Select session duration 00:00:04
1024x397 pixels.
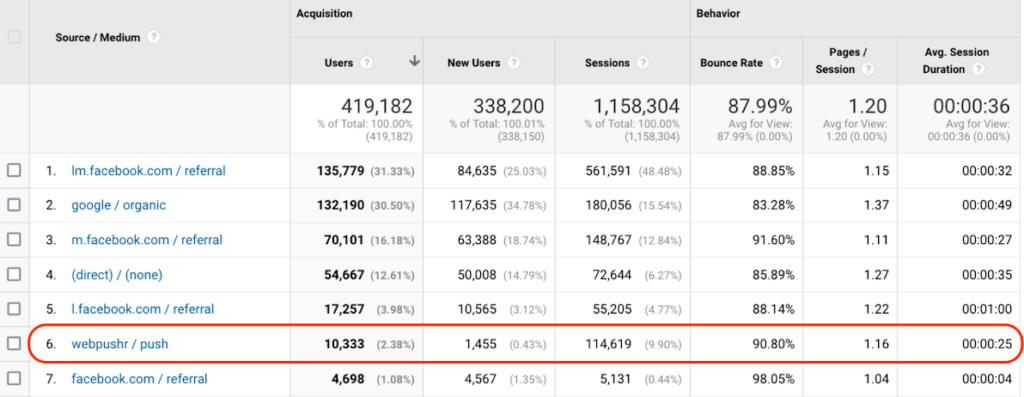point(986,379)
